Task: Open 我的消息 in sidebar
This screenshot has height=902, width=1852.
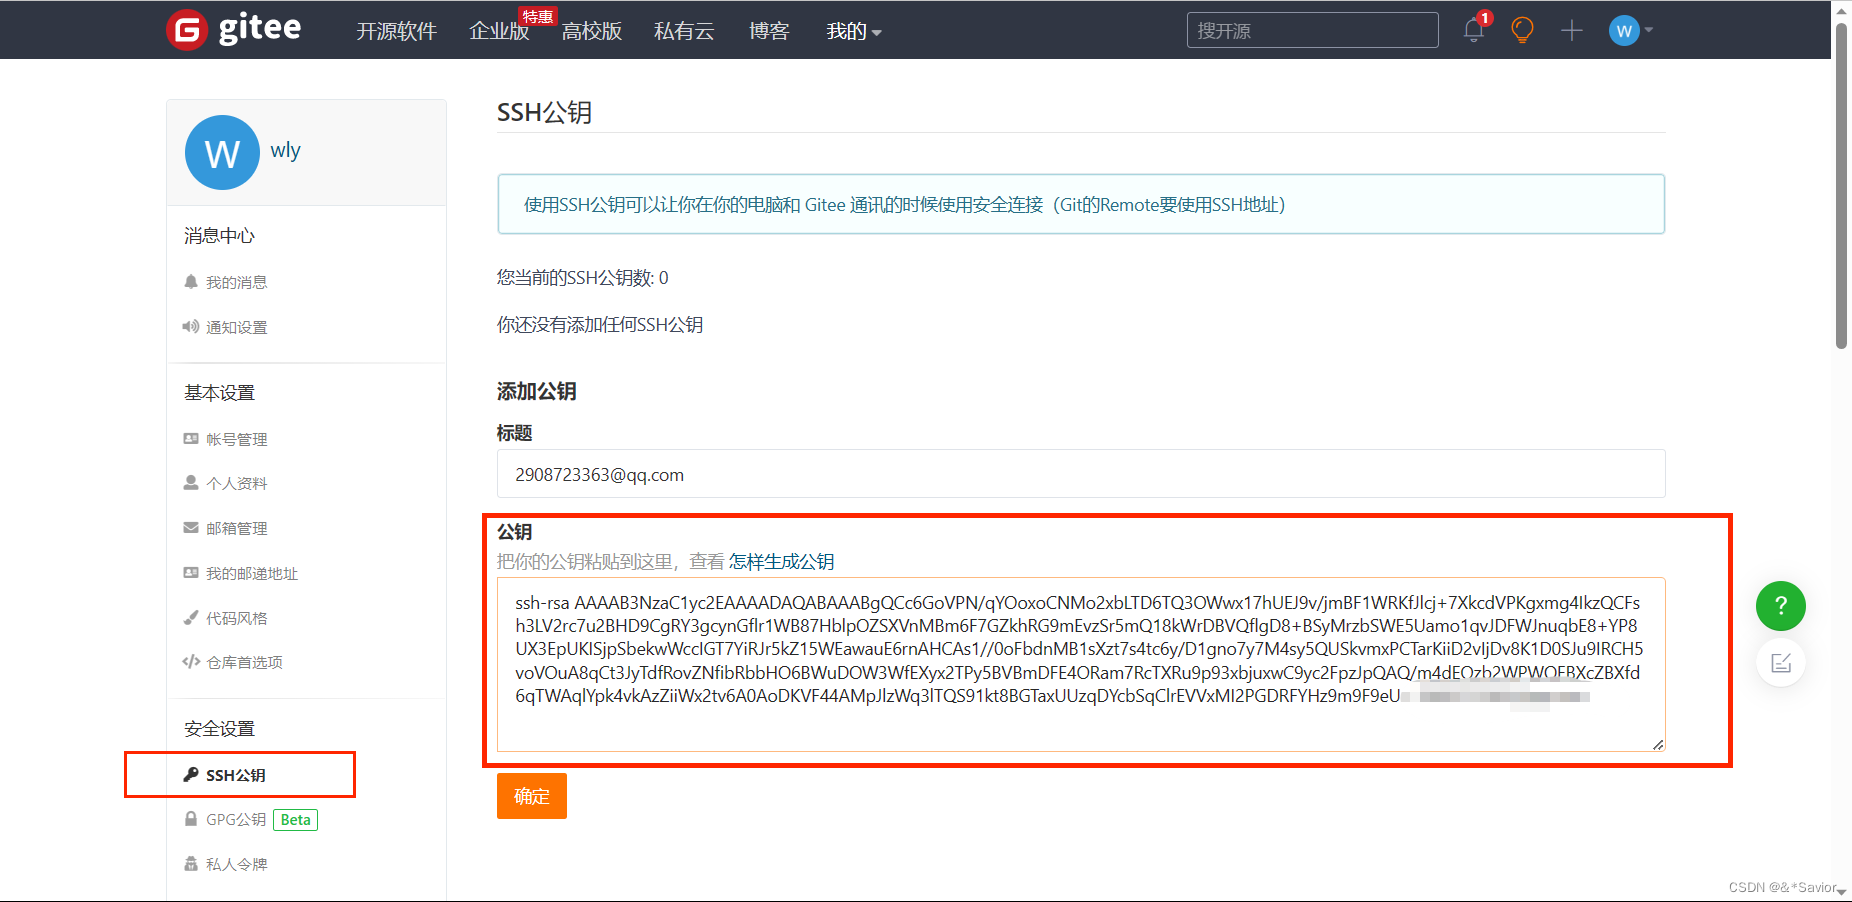Action: click(x=237, y=283)
